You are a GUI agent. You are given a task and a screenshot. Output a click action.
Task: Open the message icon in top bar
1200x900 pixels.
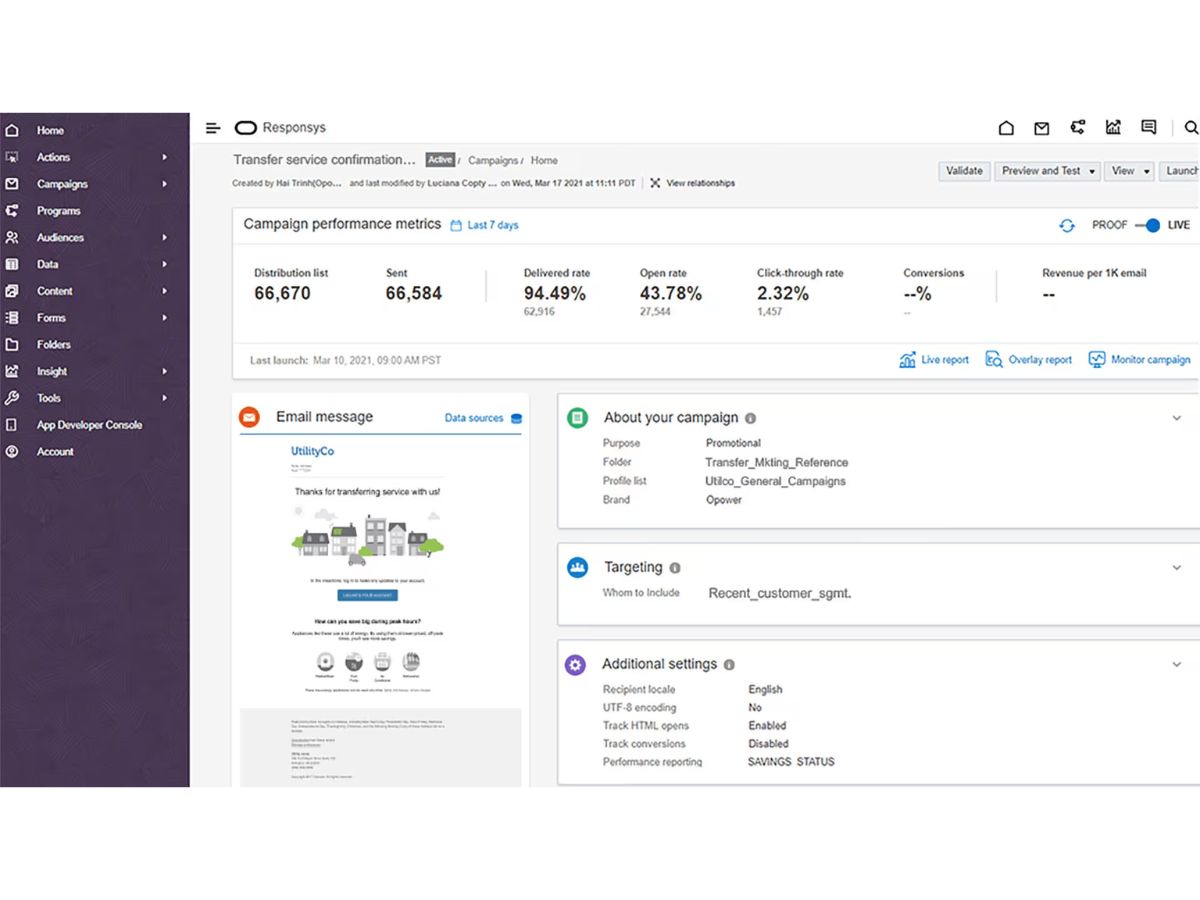point(1149,127)
